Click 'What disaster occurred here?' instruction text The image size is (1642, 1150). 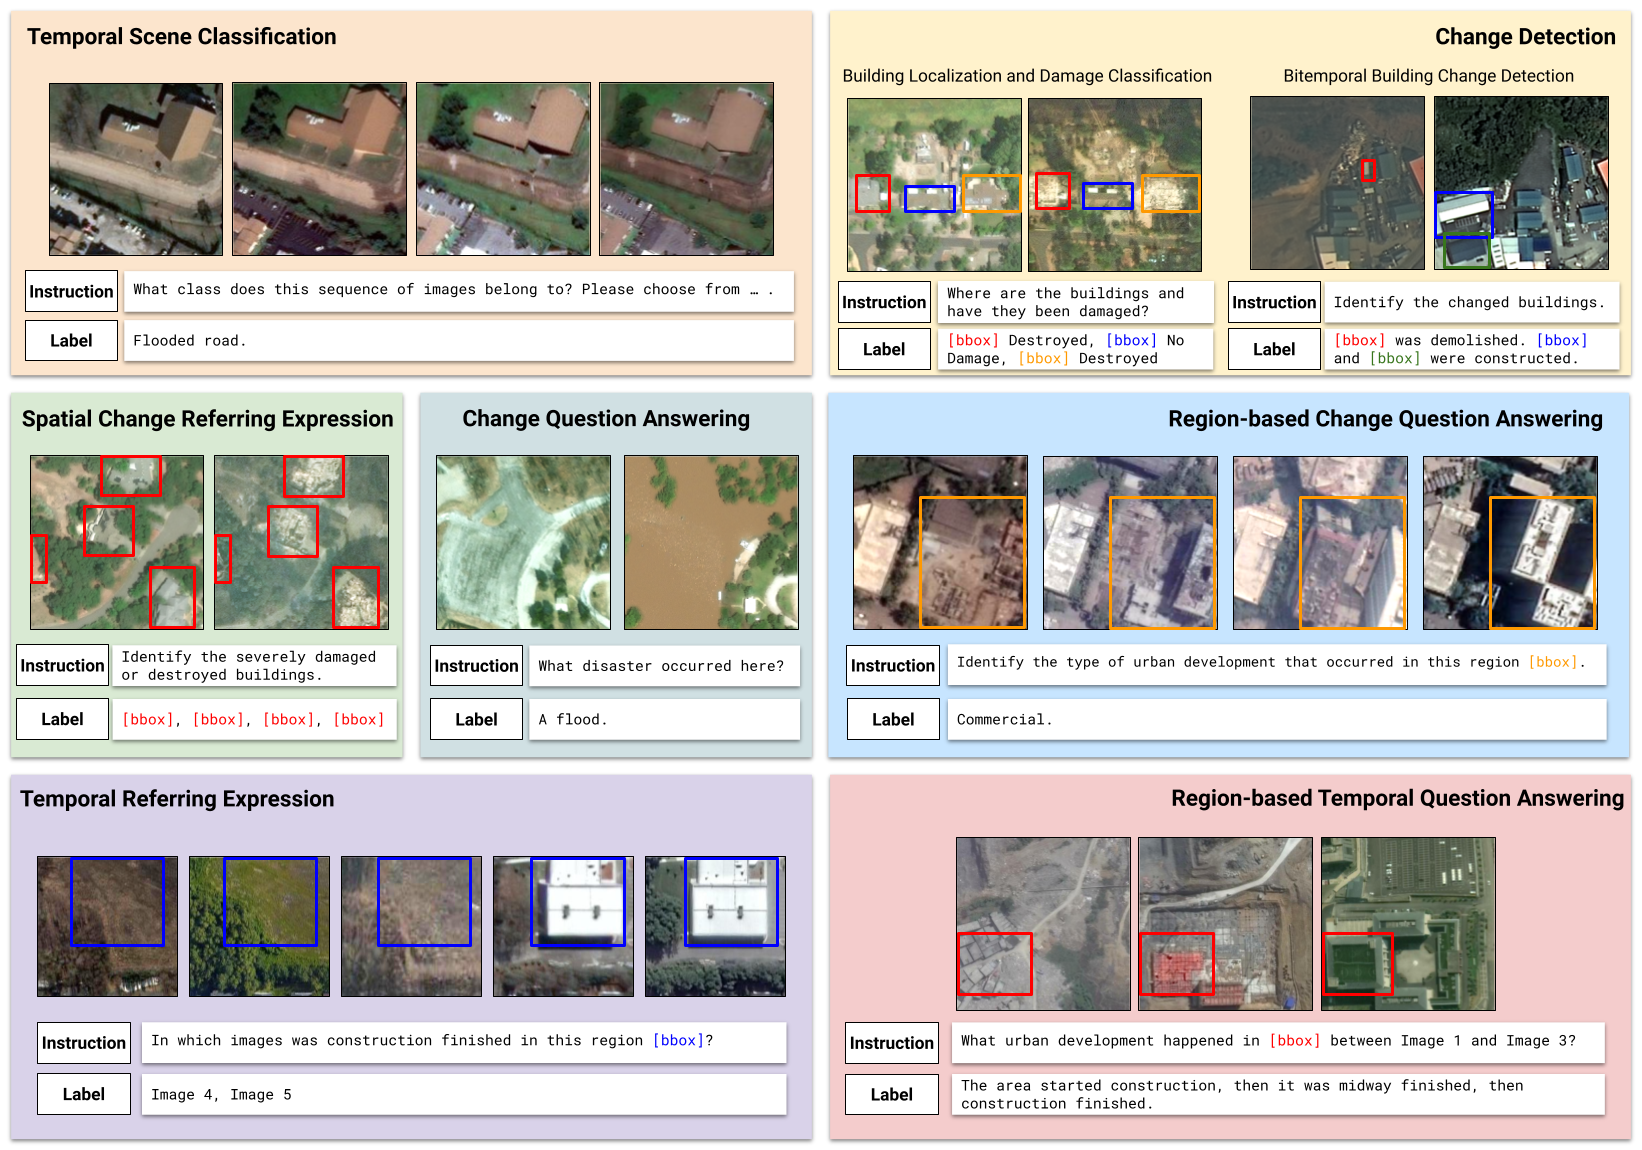[x=661, y=666]
